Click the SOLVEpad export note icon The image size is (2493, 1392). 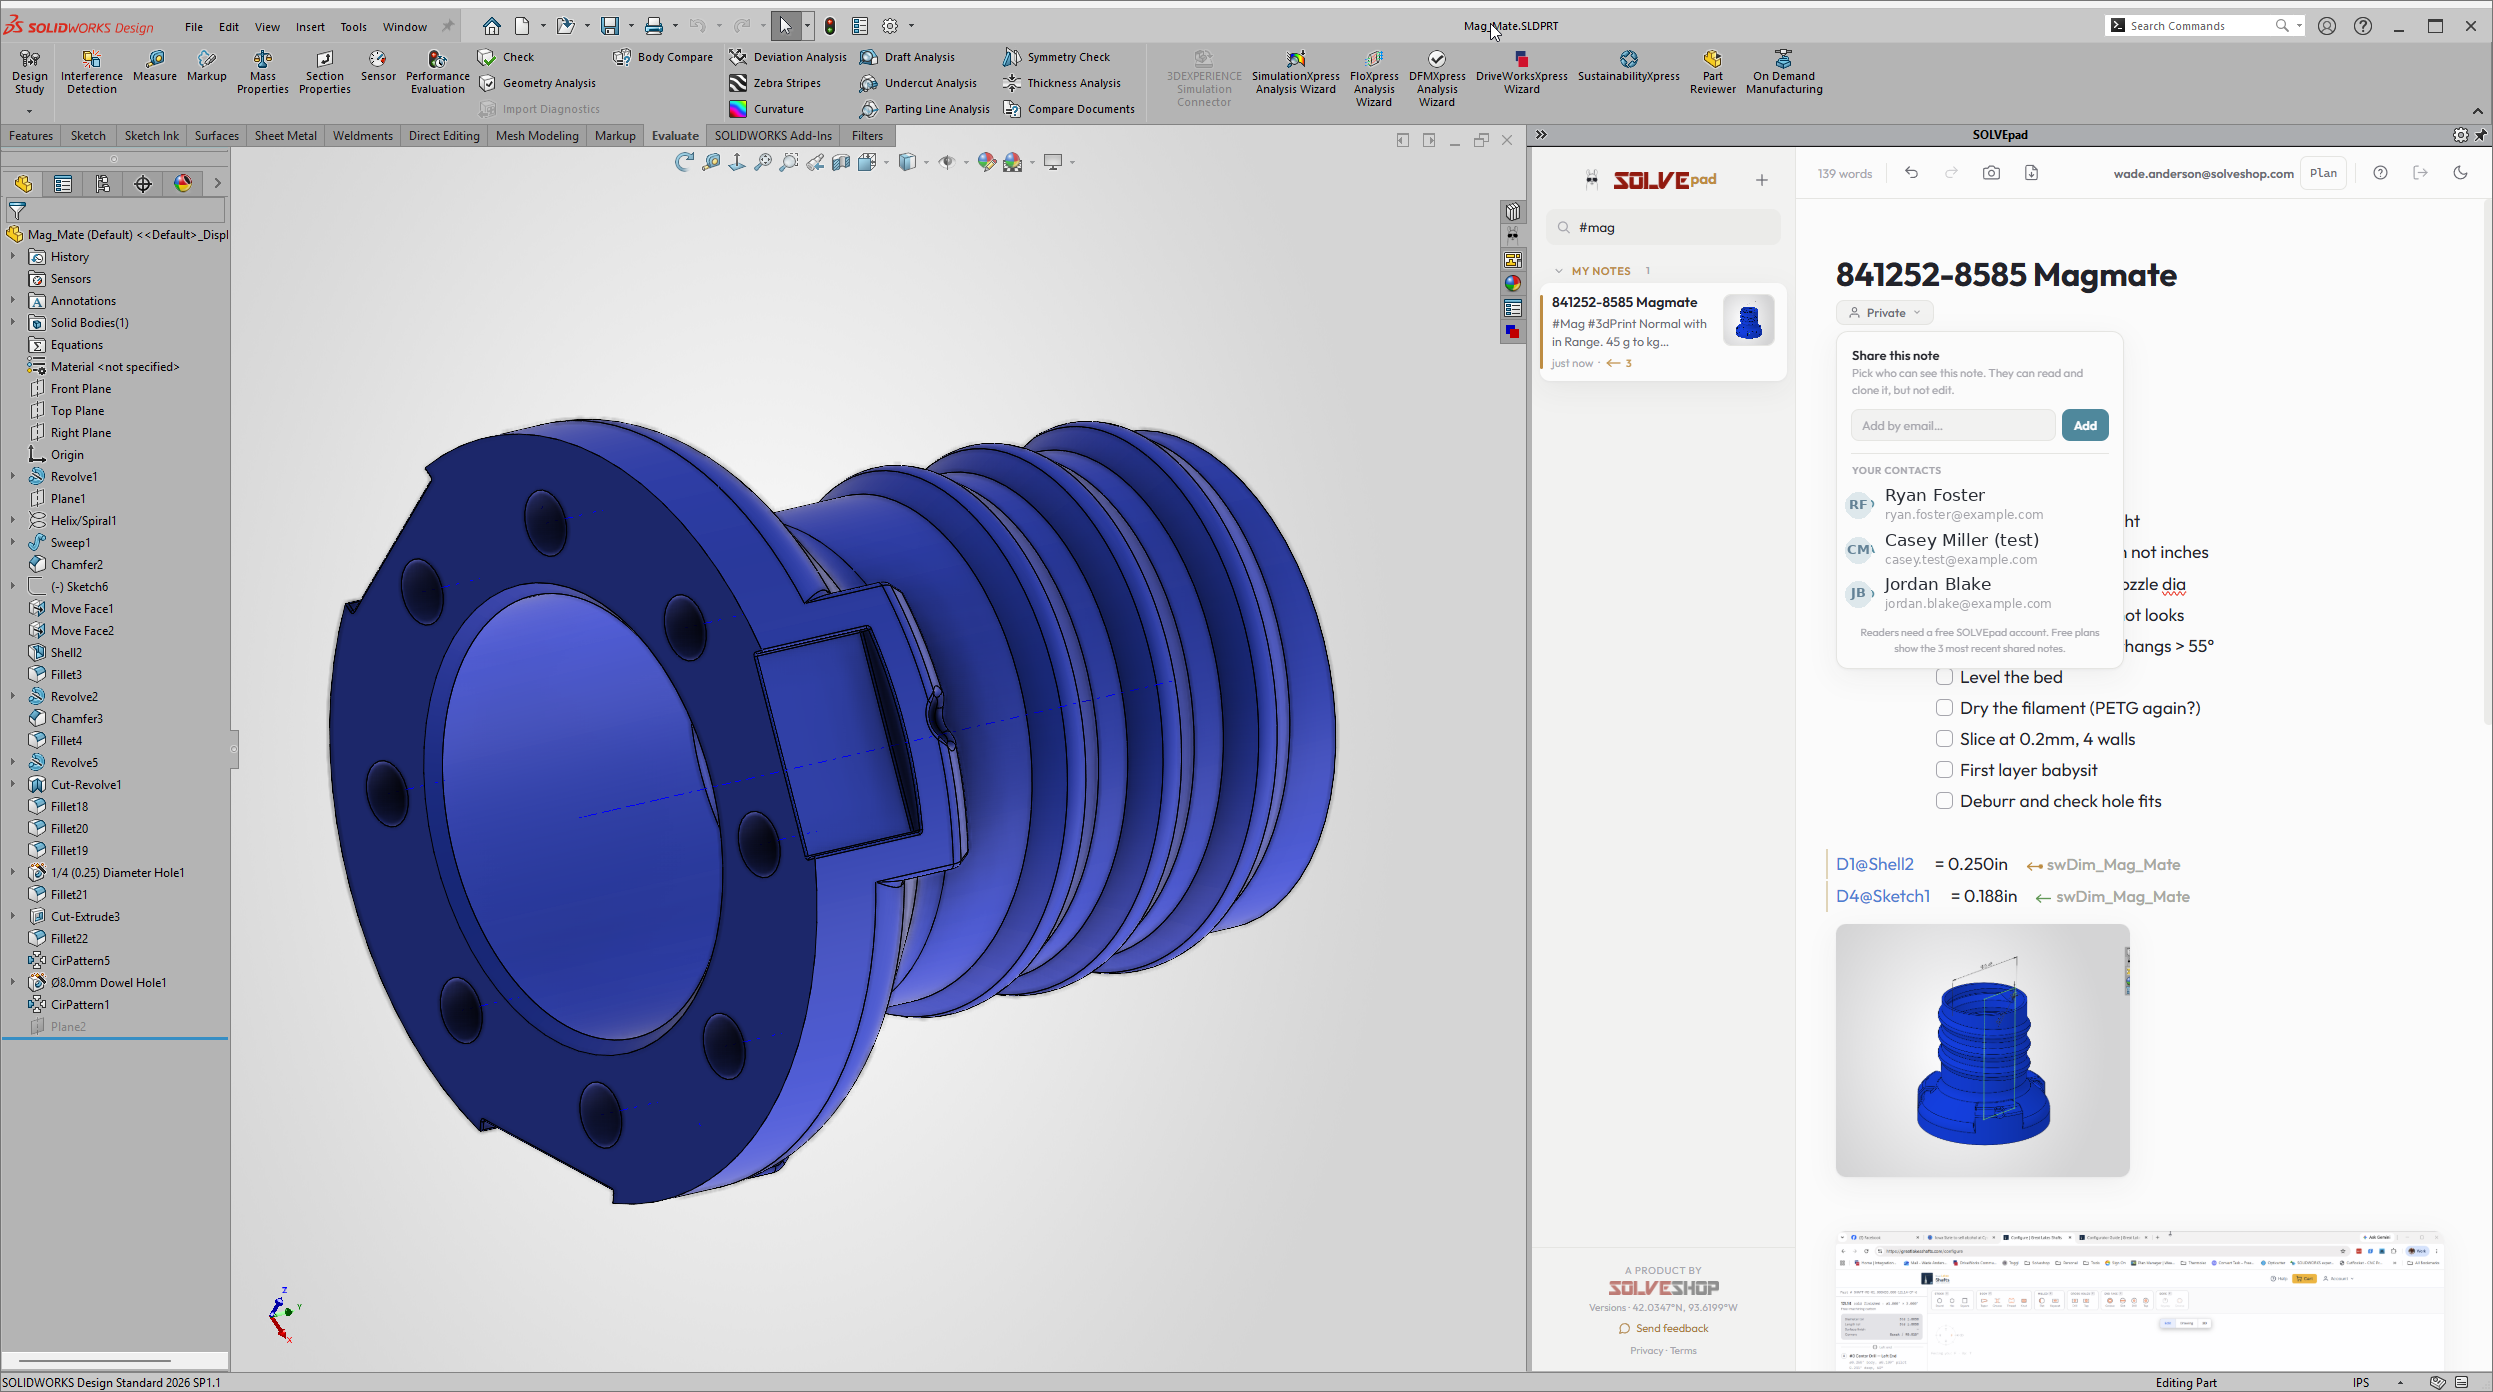pos(2031,173)
